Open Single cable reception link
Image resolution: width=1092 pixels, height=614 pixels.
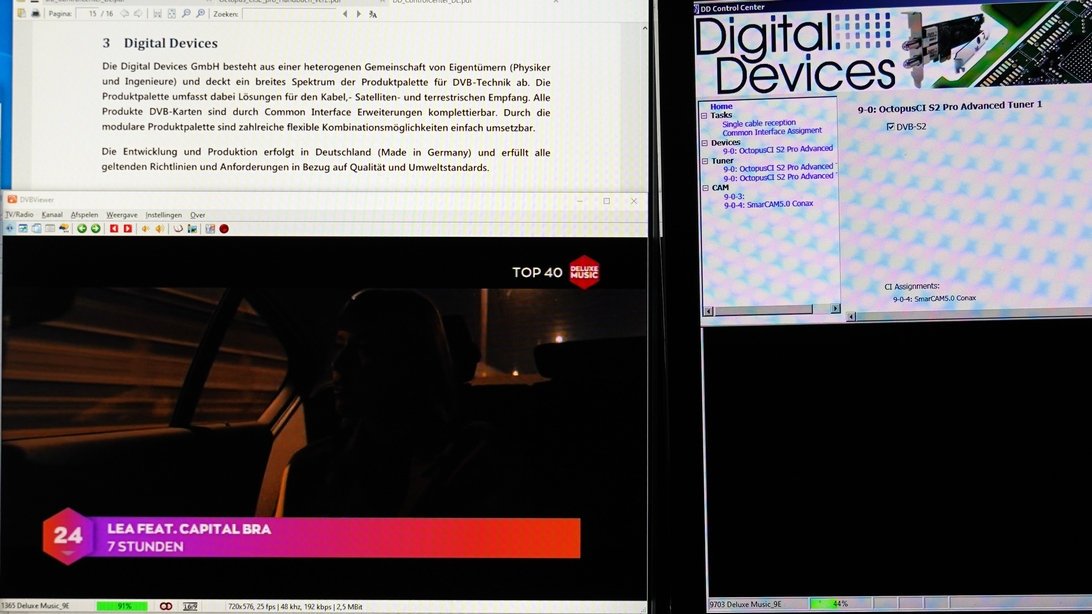click(x=759, y=123)
